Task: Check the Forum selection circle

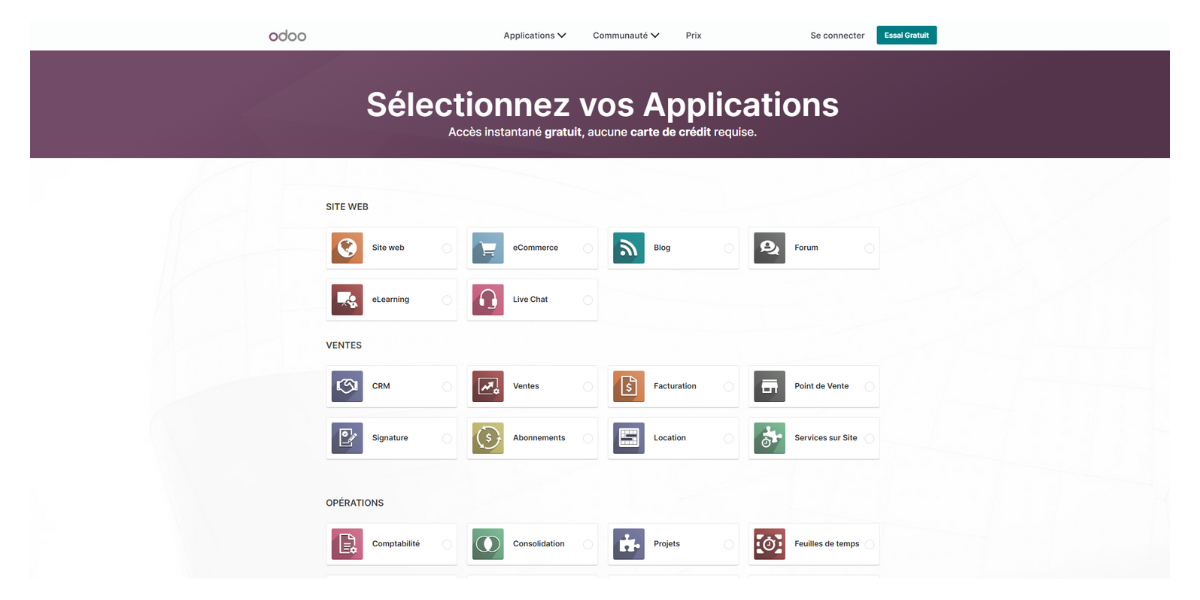Action: coord(867,247)
